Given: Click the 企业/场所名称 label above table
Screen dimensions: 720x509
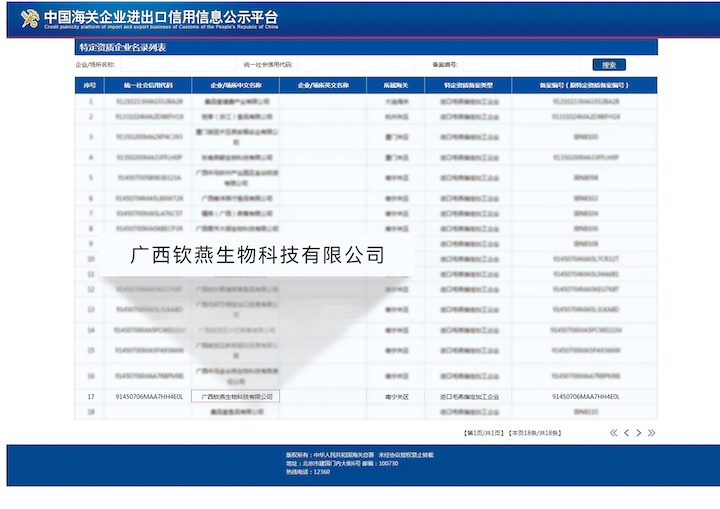Looking at the screenshot, I should point(95,65).
